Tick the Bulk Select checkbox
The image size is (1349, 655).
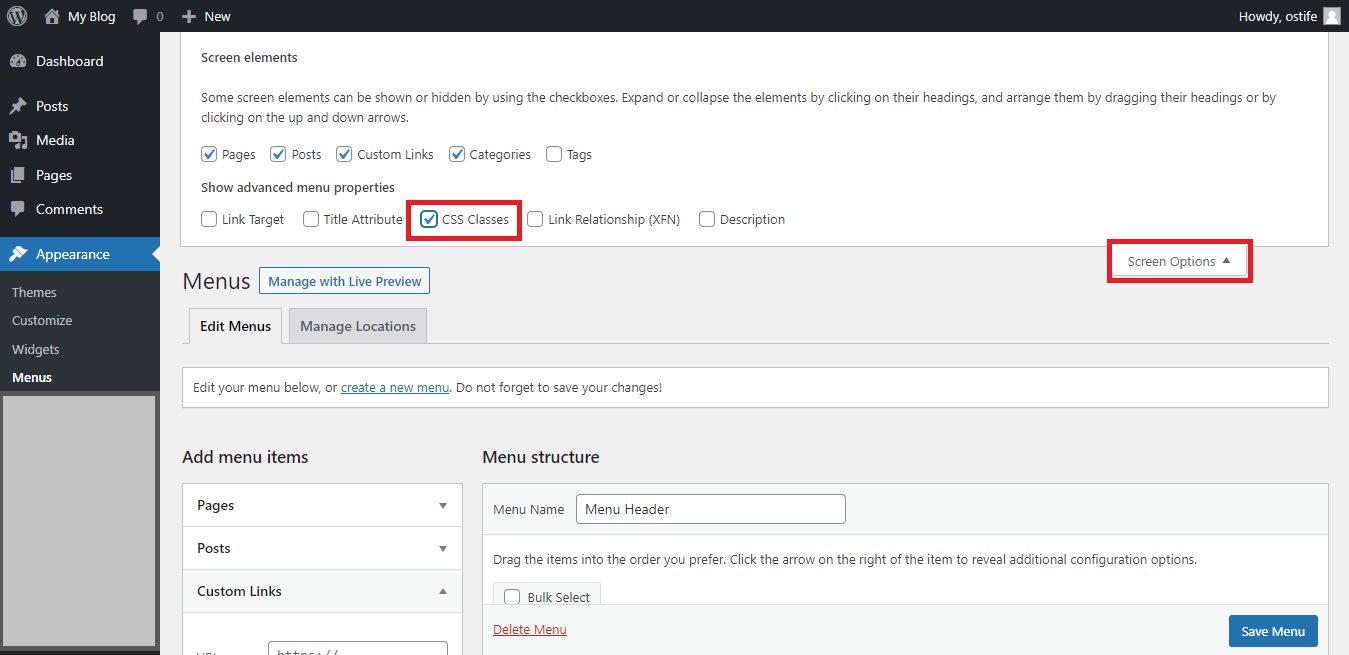(x=512, y=597)
